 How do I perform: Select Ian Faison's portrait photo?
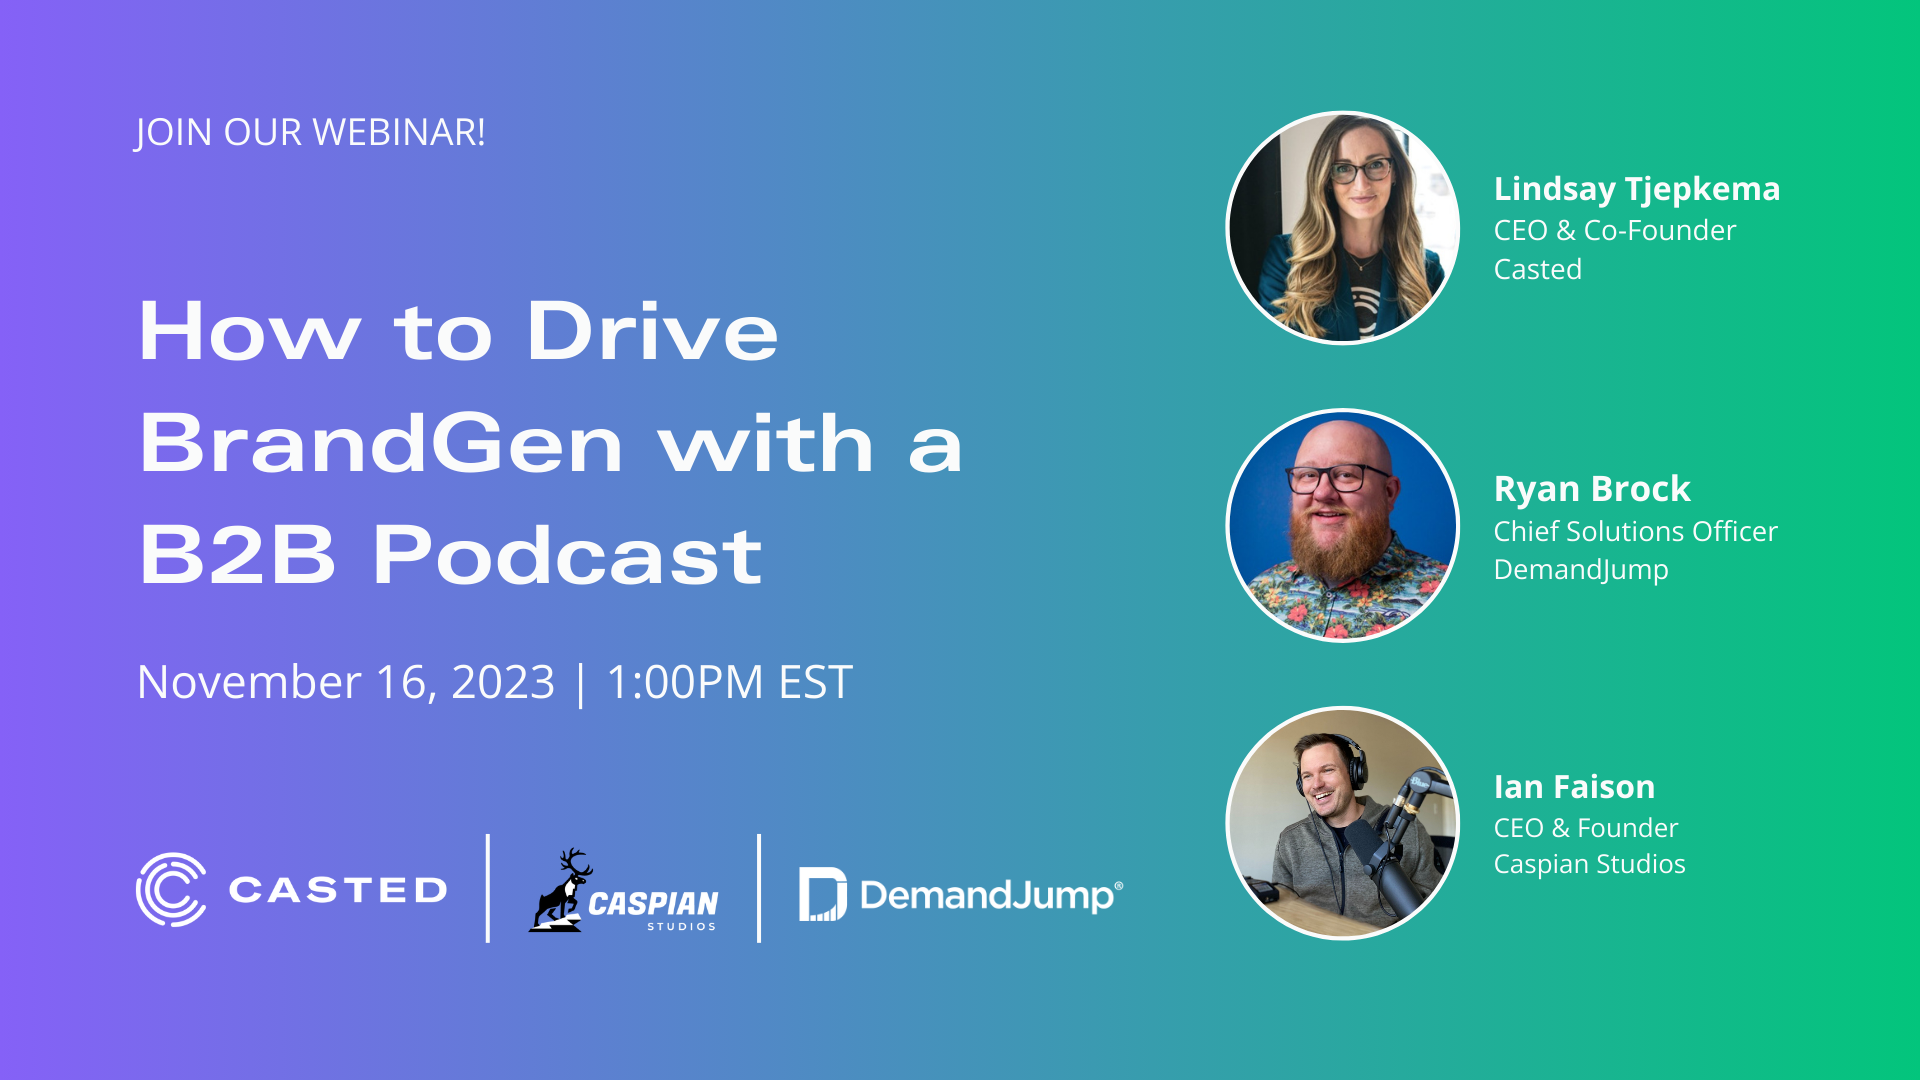click(1343, 823)
